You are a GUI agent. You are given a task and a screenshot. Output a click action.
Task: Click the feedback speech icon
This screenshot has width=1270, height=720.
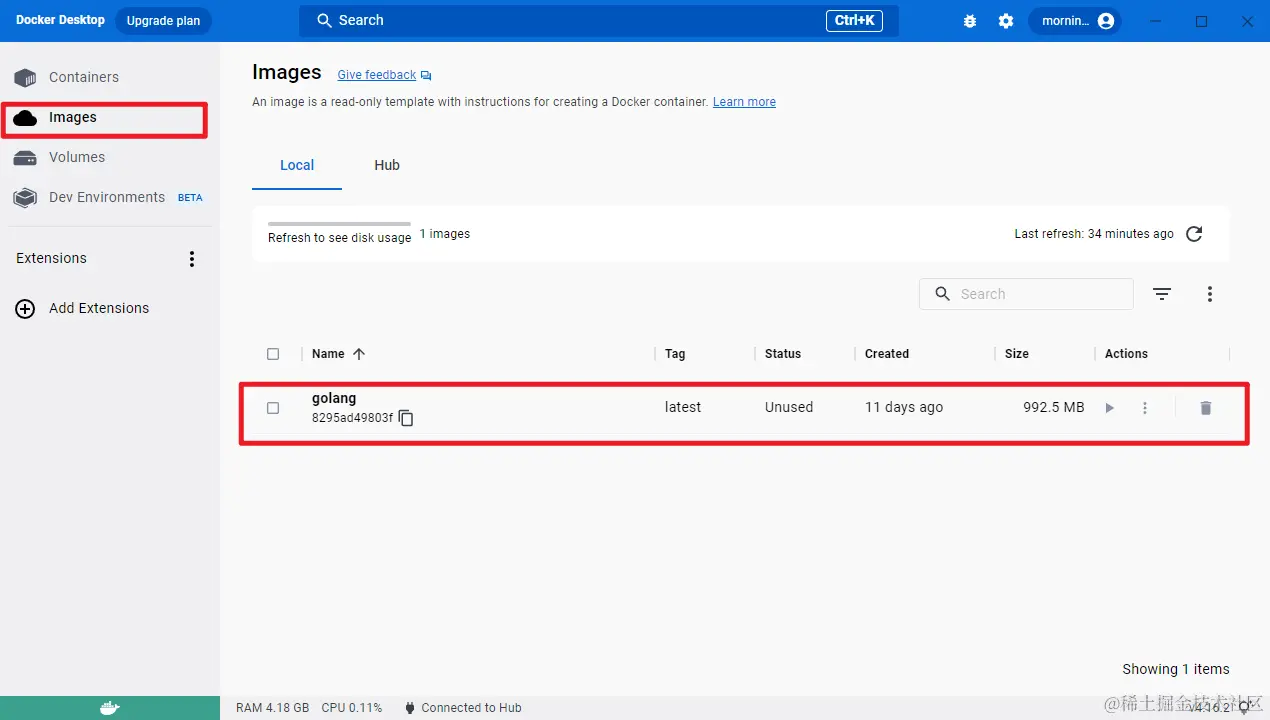click(x=426, y=76)
